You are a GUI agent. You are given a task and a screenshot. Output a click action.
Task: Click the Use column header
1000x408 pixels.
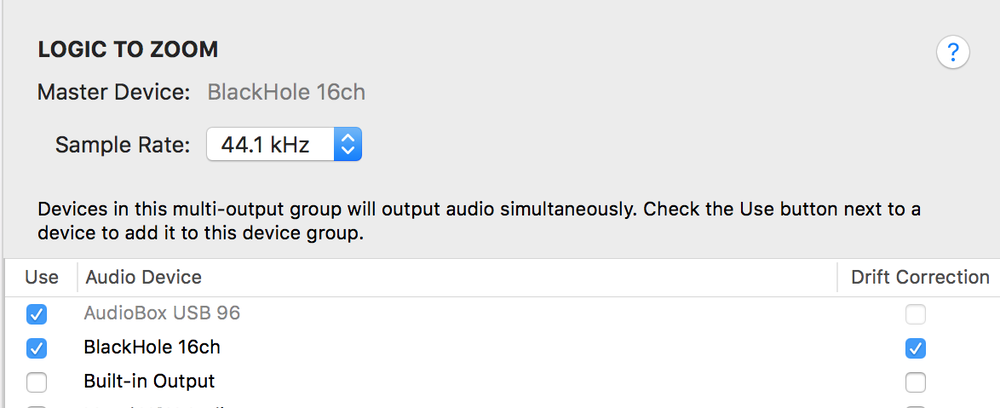[41, 277]
